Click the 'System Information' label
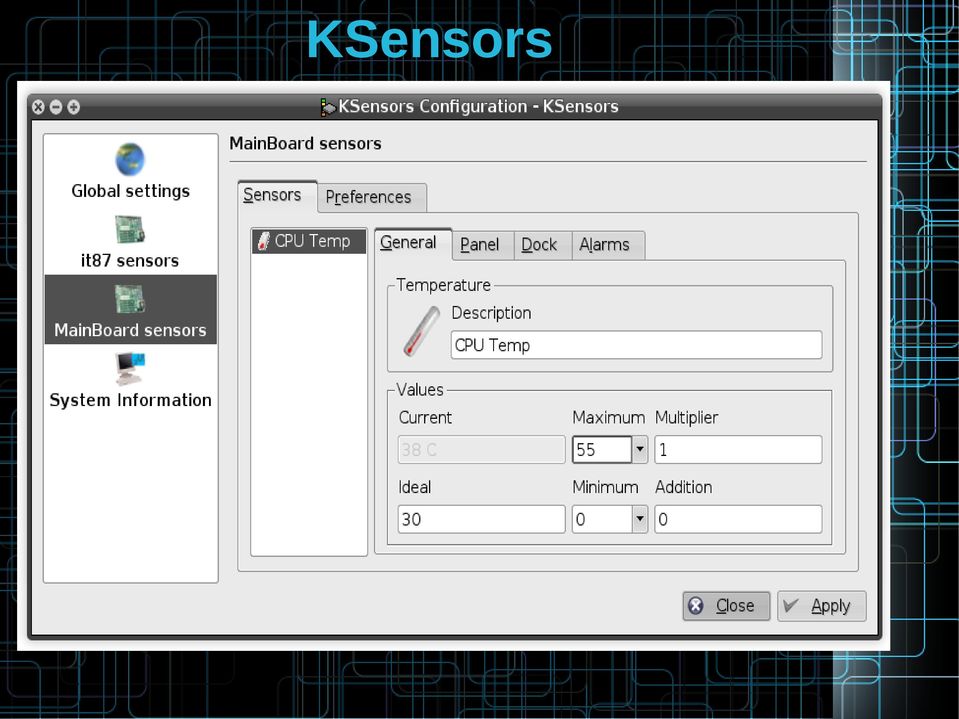This screenshot has height=719, width=959. [130, 400]
